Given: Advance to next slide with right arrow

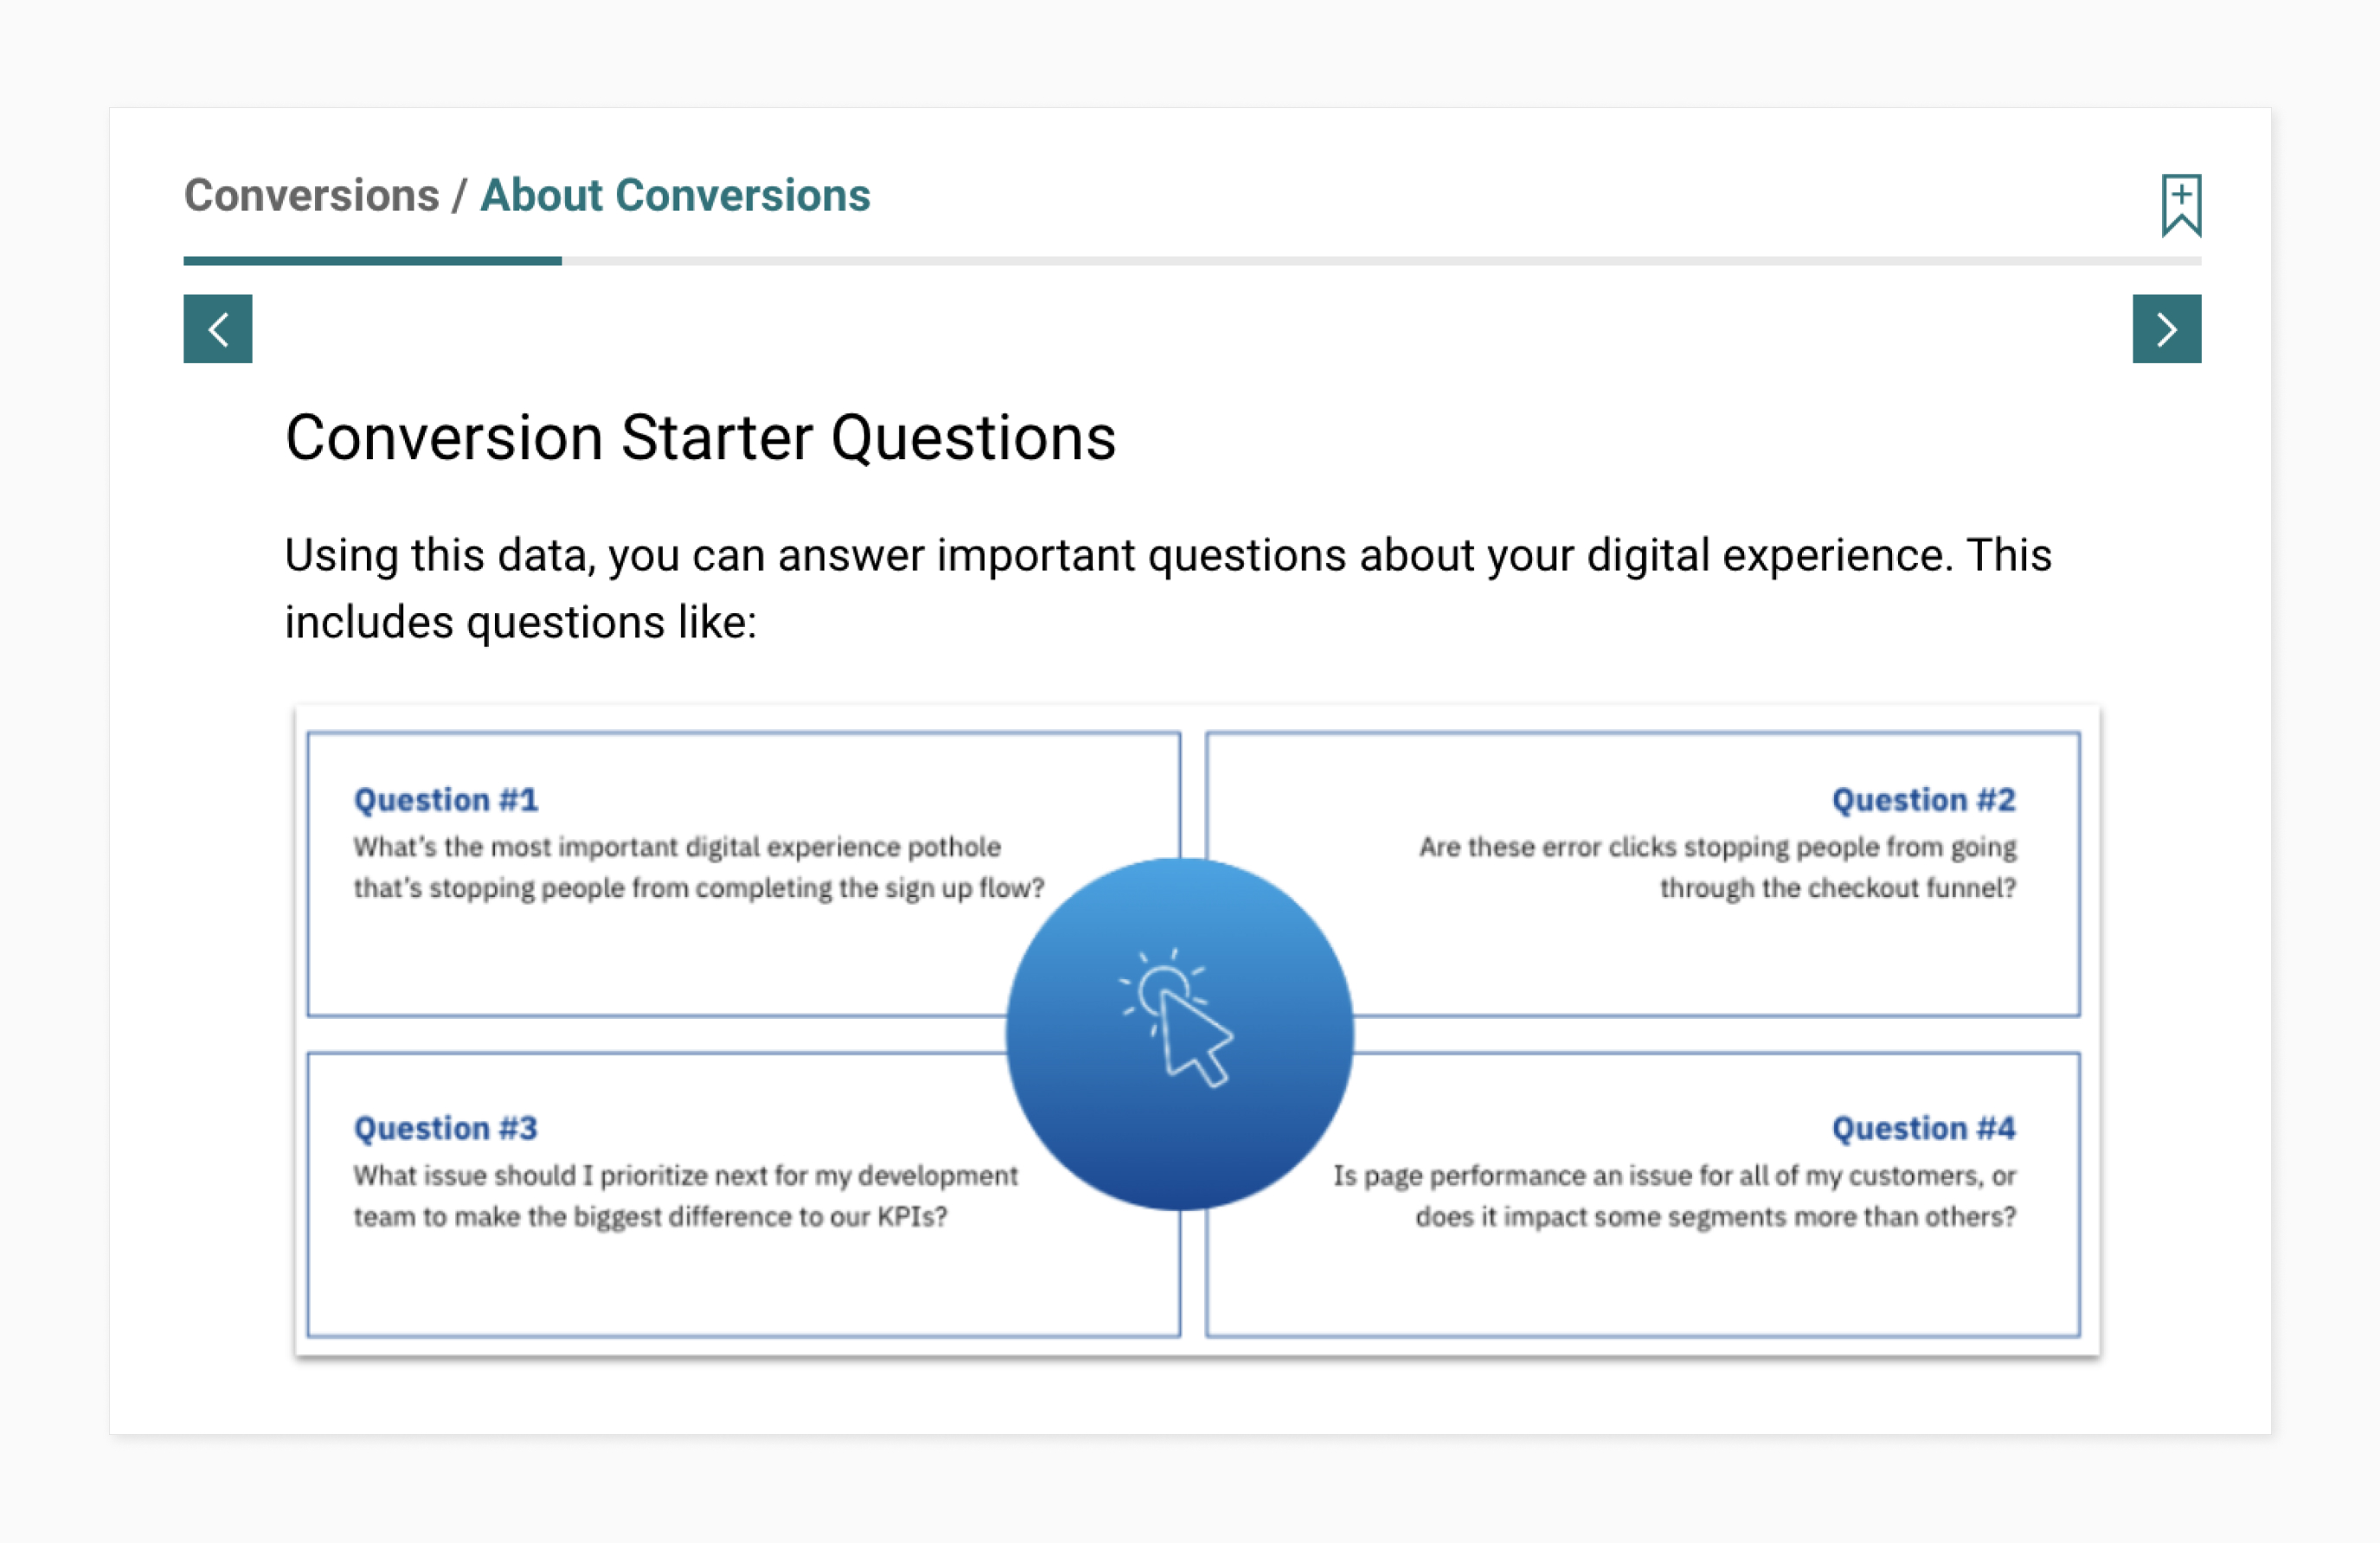Looking at the screenshot, I should (x=2166, y=329).
